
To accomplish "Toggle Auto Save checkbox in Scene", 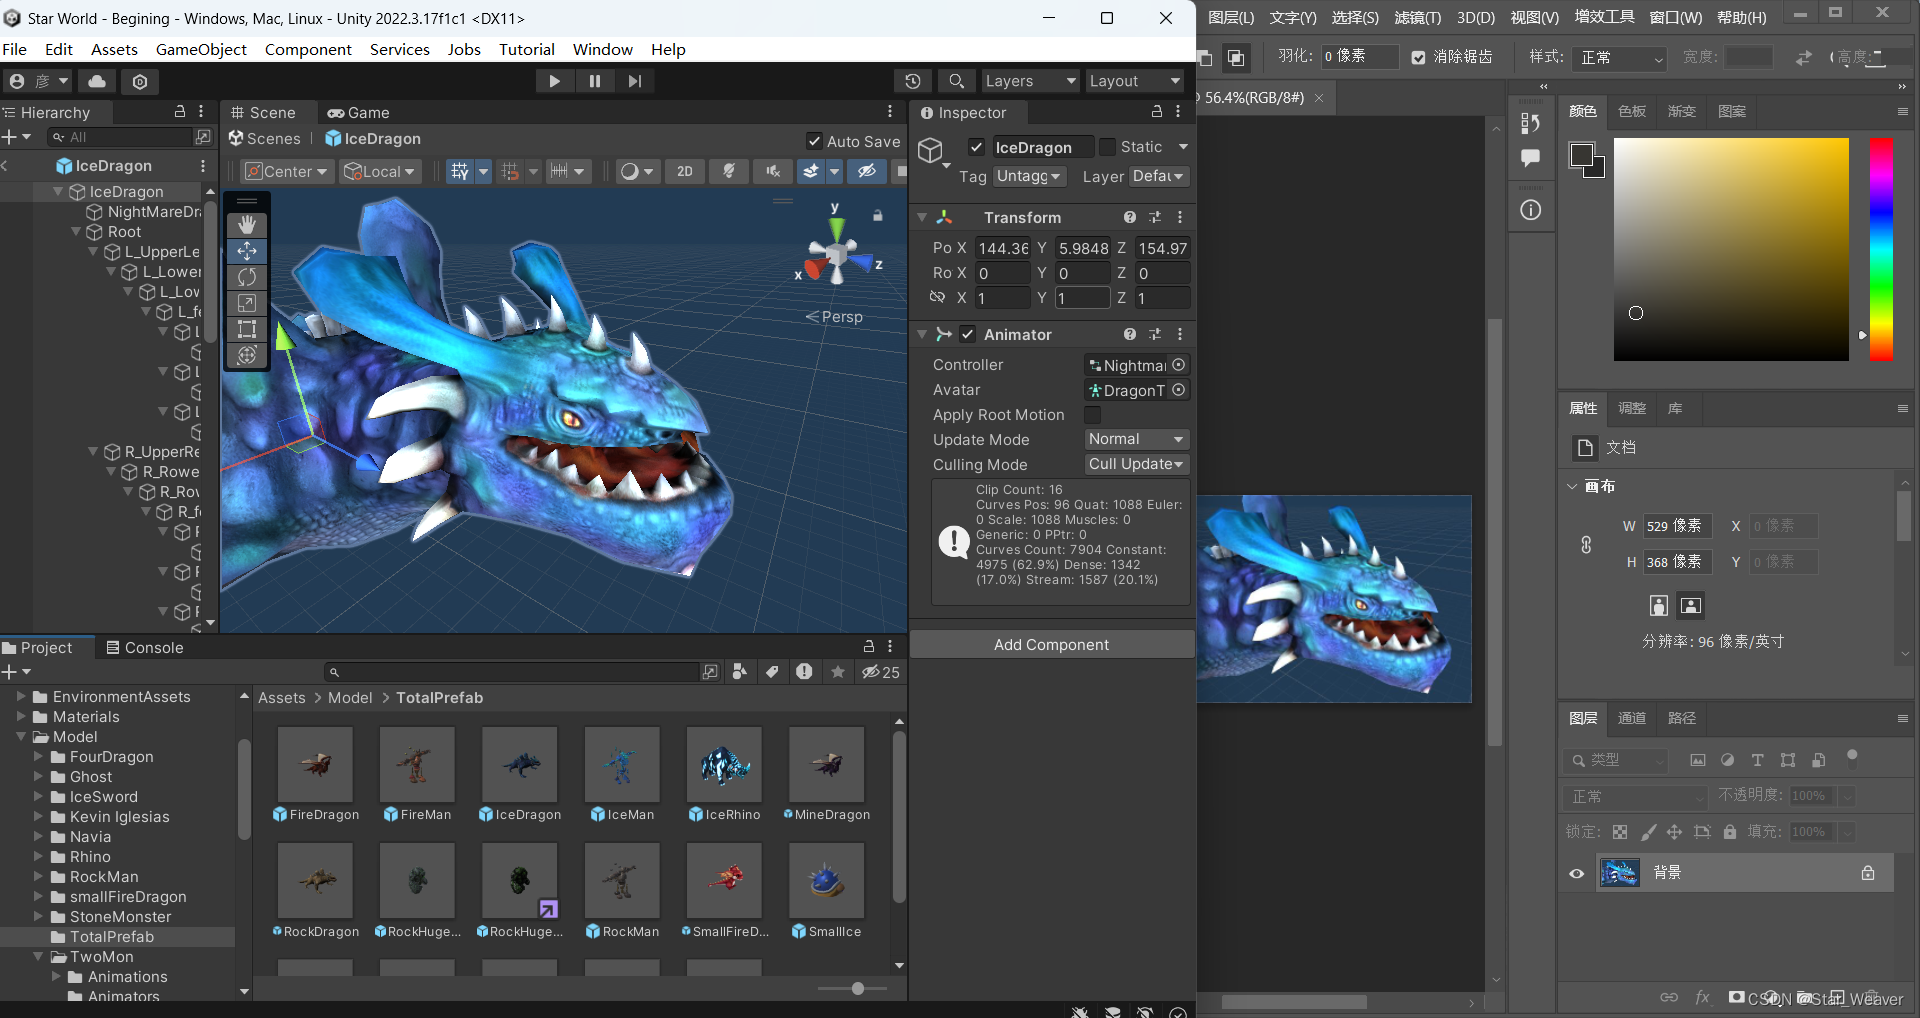I will click(x=815, y=141).
